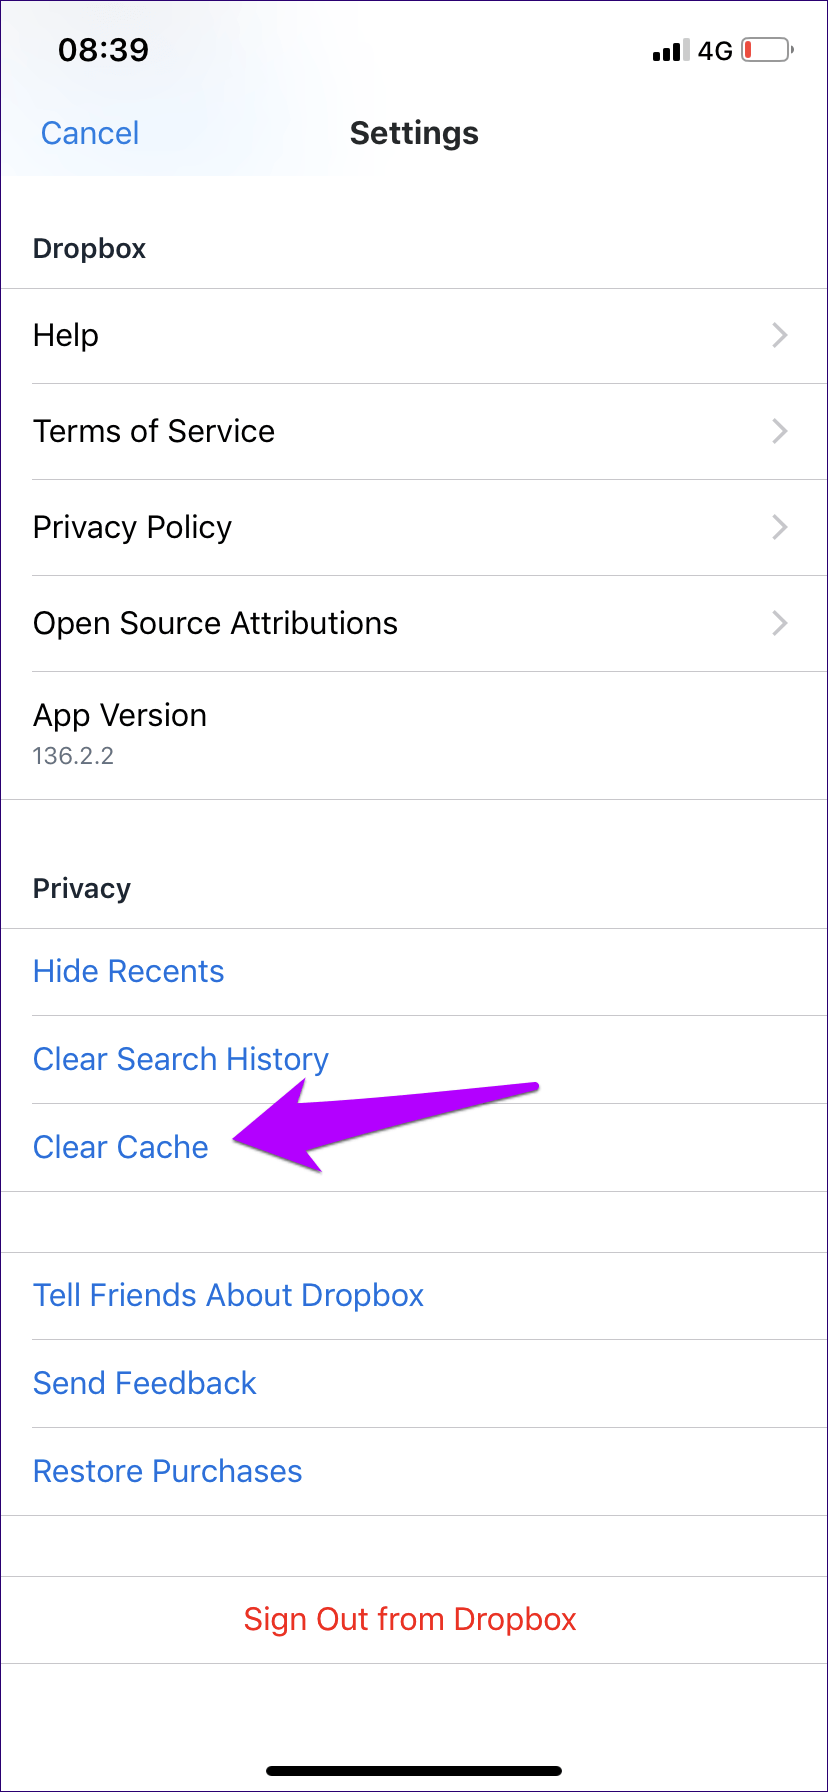828x1792 pixels.
Task: Tap the Privacy Policy chevron arrow
Action: [780, 527]
